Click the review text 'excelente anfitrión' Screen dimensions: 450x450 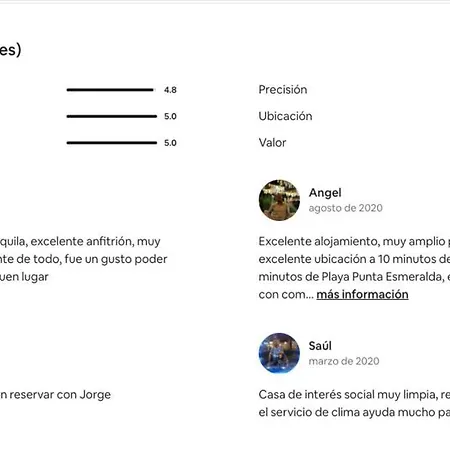pyautogui.click(x=84, y=259)
